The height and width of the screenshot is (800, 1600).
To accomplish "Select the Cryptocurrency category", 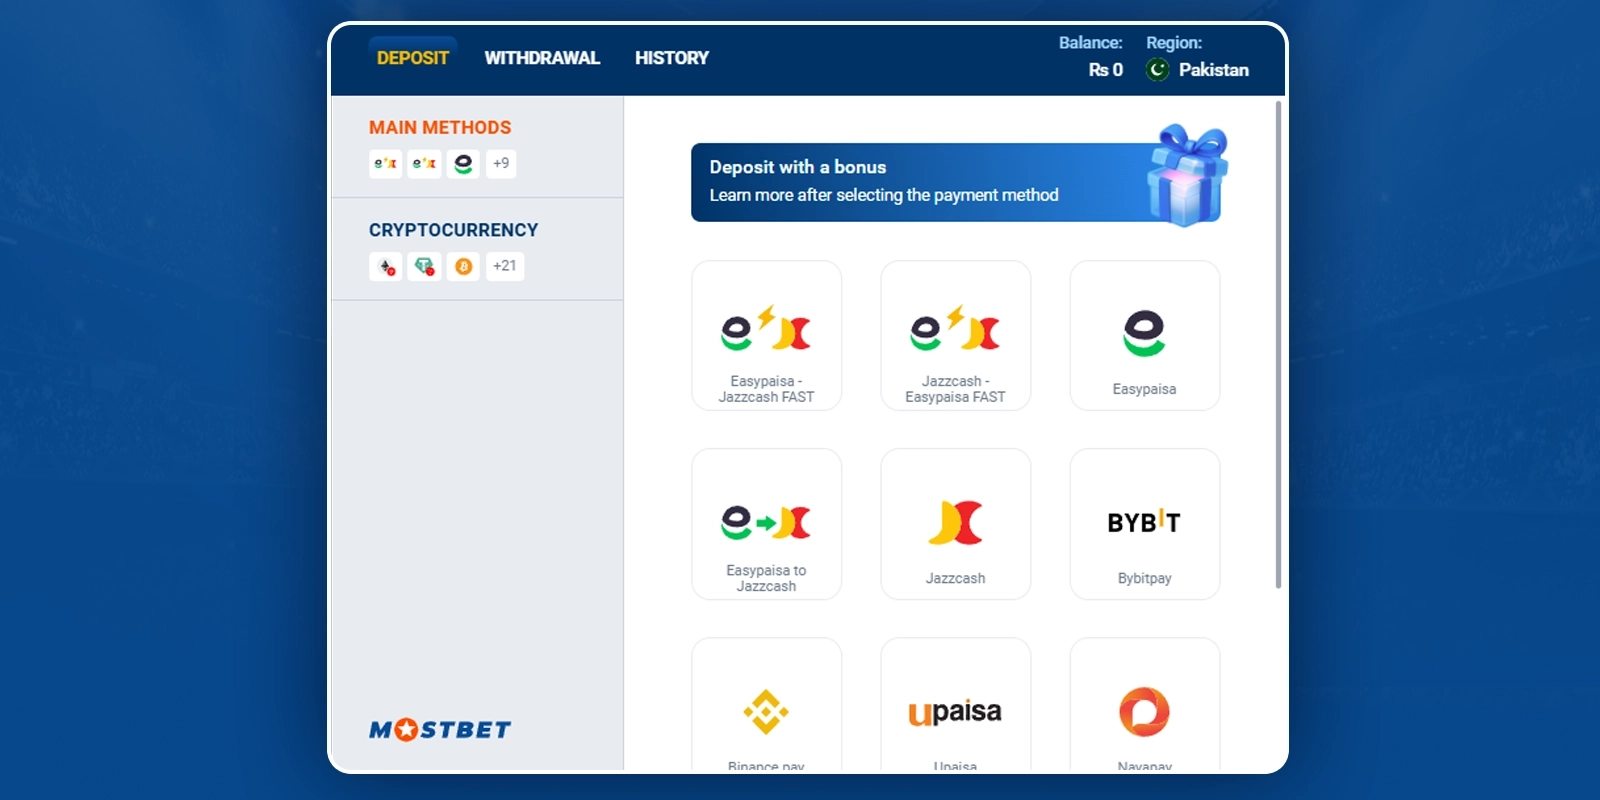I will click(x=453, y=230).
